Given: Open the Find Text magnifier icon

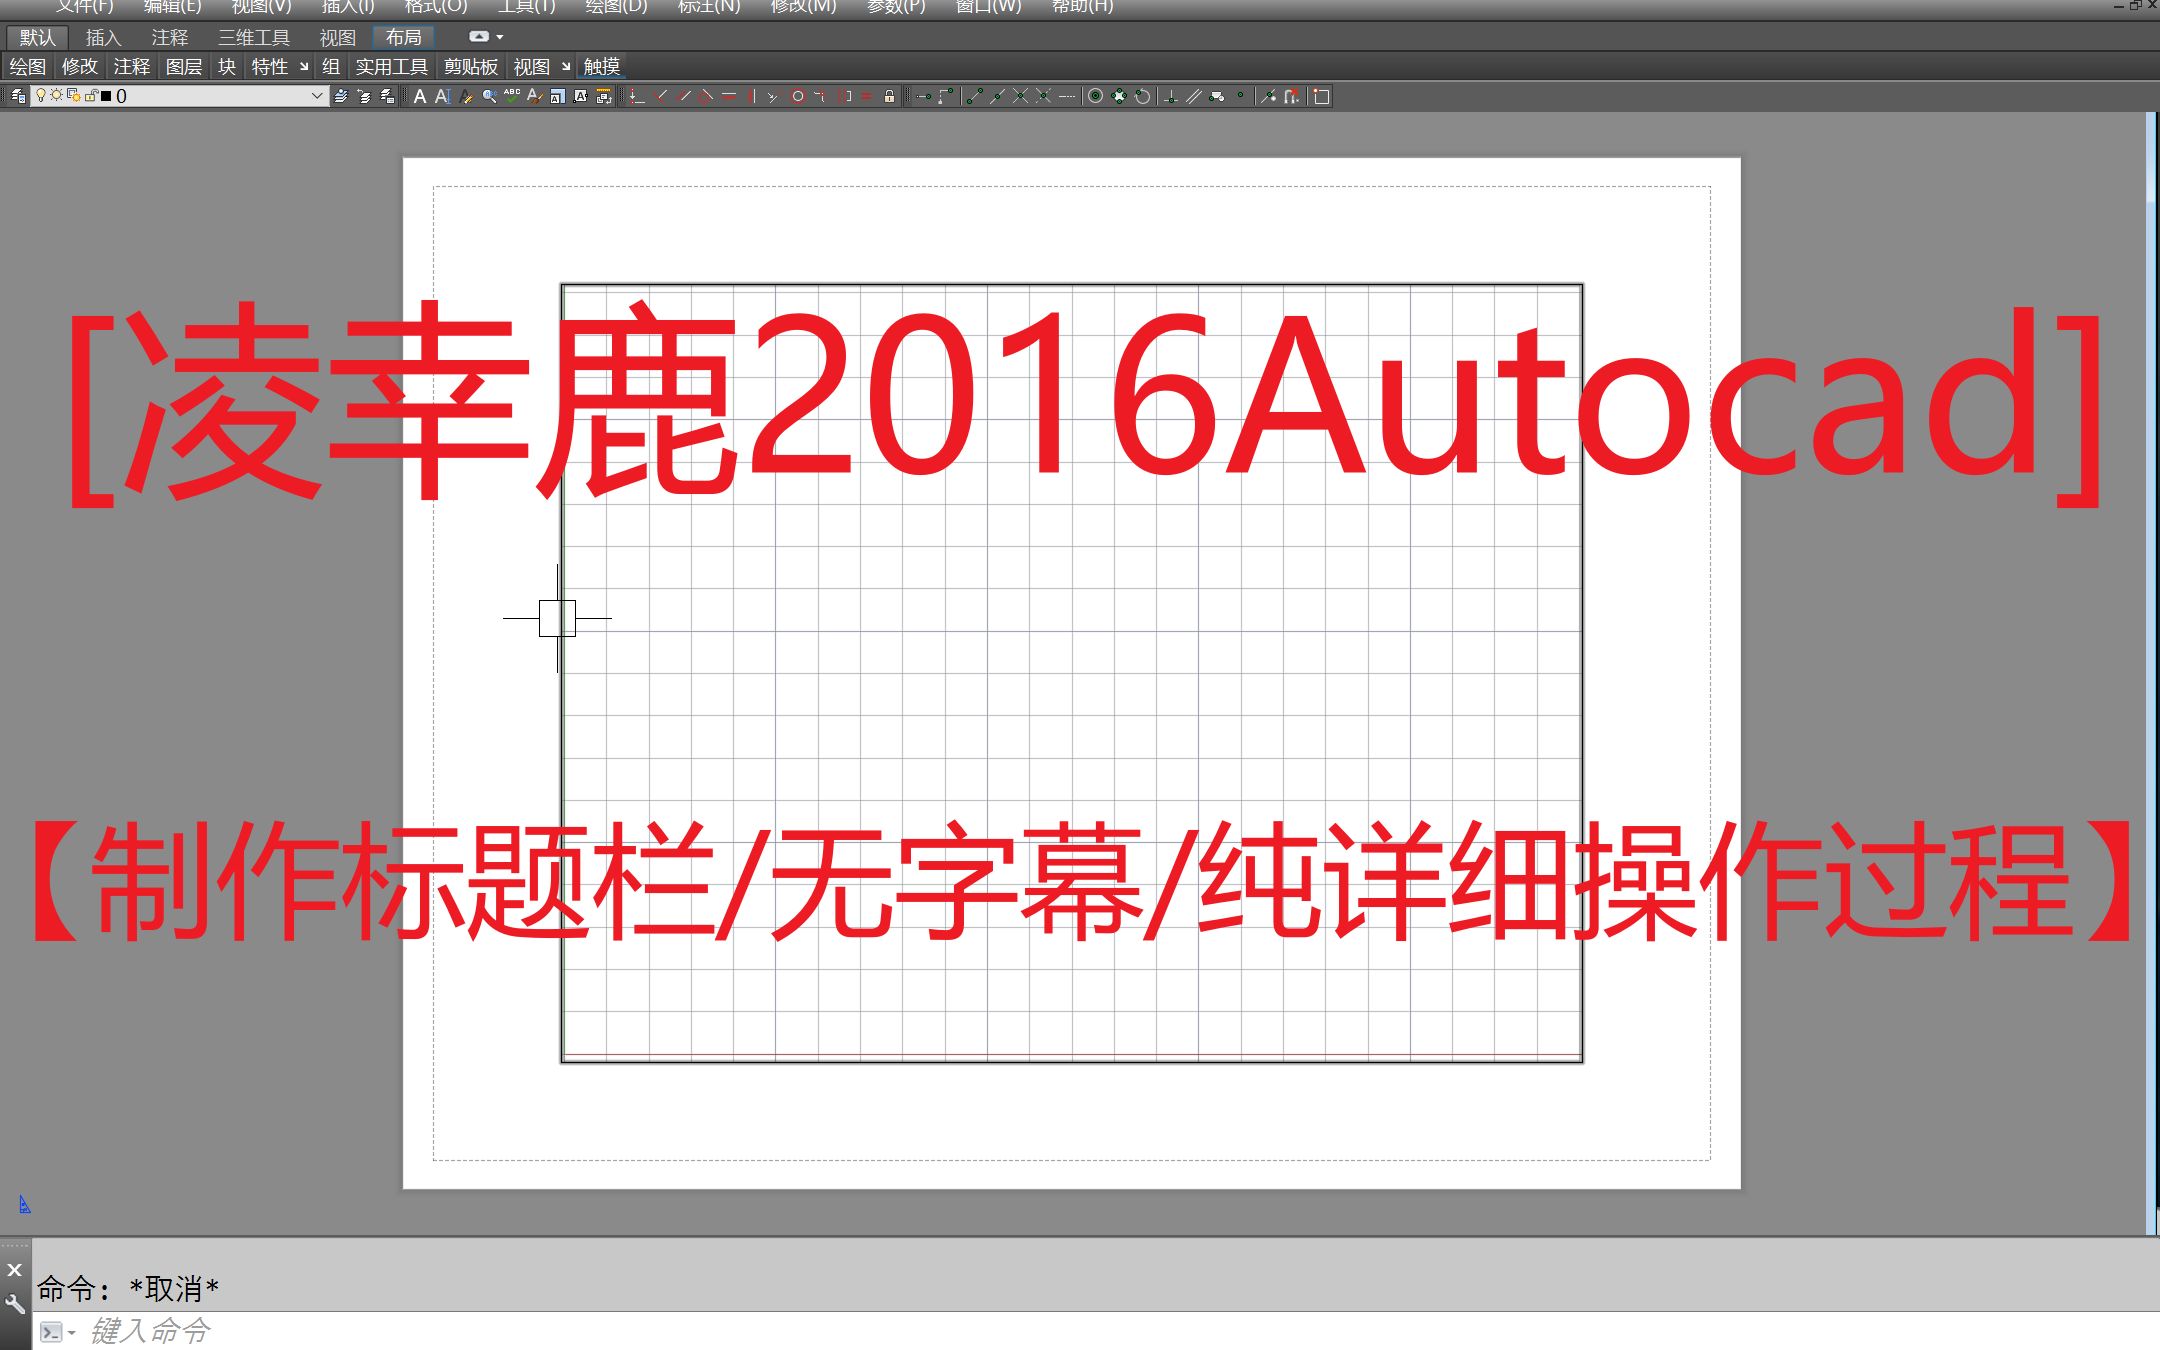Looking at the screenshot, I should [489, 96].
